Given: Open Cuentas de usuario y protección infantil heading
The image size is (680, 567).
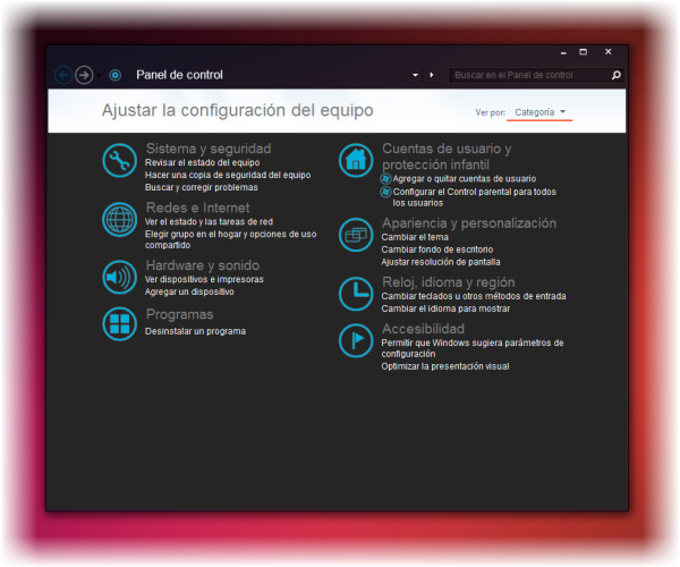Looking at the screenshot, I should click(x=447, y=157).
